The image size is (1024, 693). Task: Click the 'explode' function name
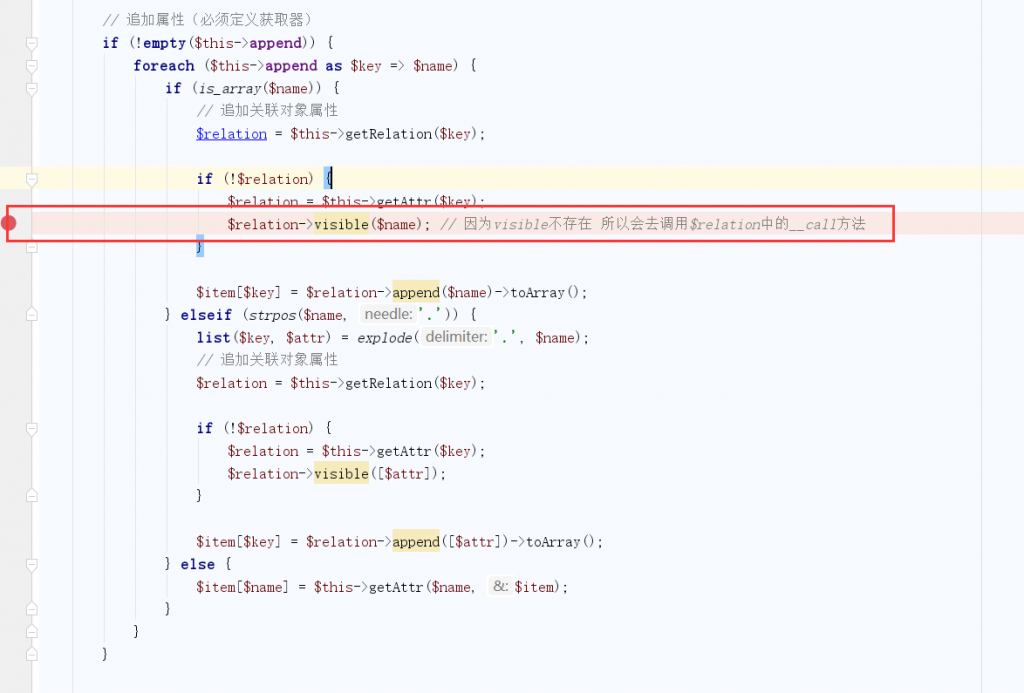point(385,338)
